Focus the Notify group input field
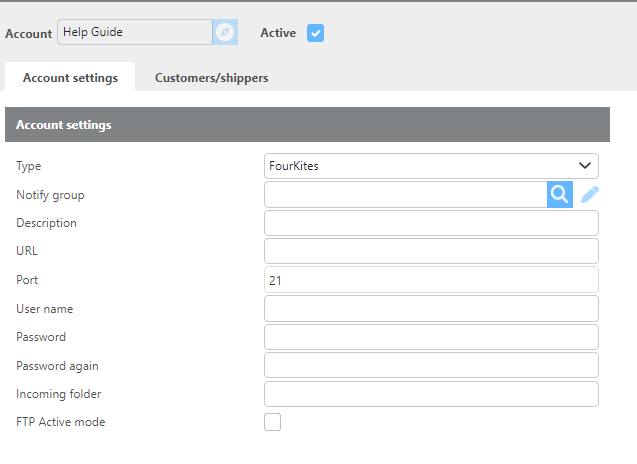The width and height of the screenshot is (637, 464). click(x=406, y=195)
